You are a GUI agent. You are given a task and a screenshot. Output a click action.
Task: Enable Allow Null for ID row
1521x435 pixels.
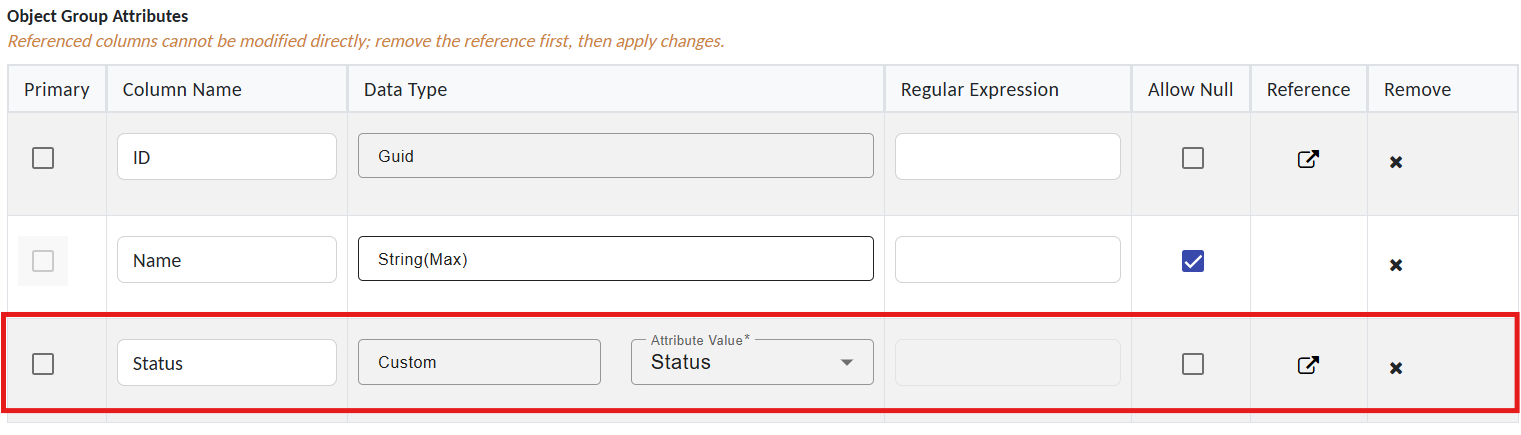[1192, 158]
